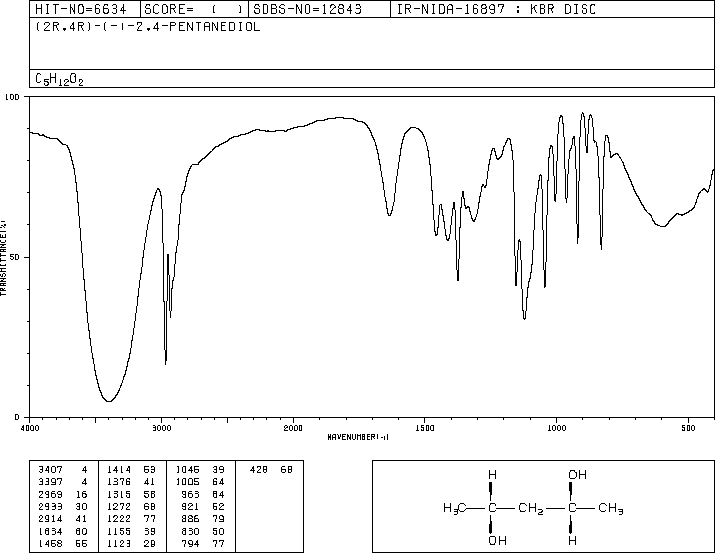Image resolution: width=715 pixels, height=553 pixels.
Task: Select peak table entry 428
Action: click(259, 470)
